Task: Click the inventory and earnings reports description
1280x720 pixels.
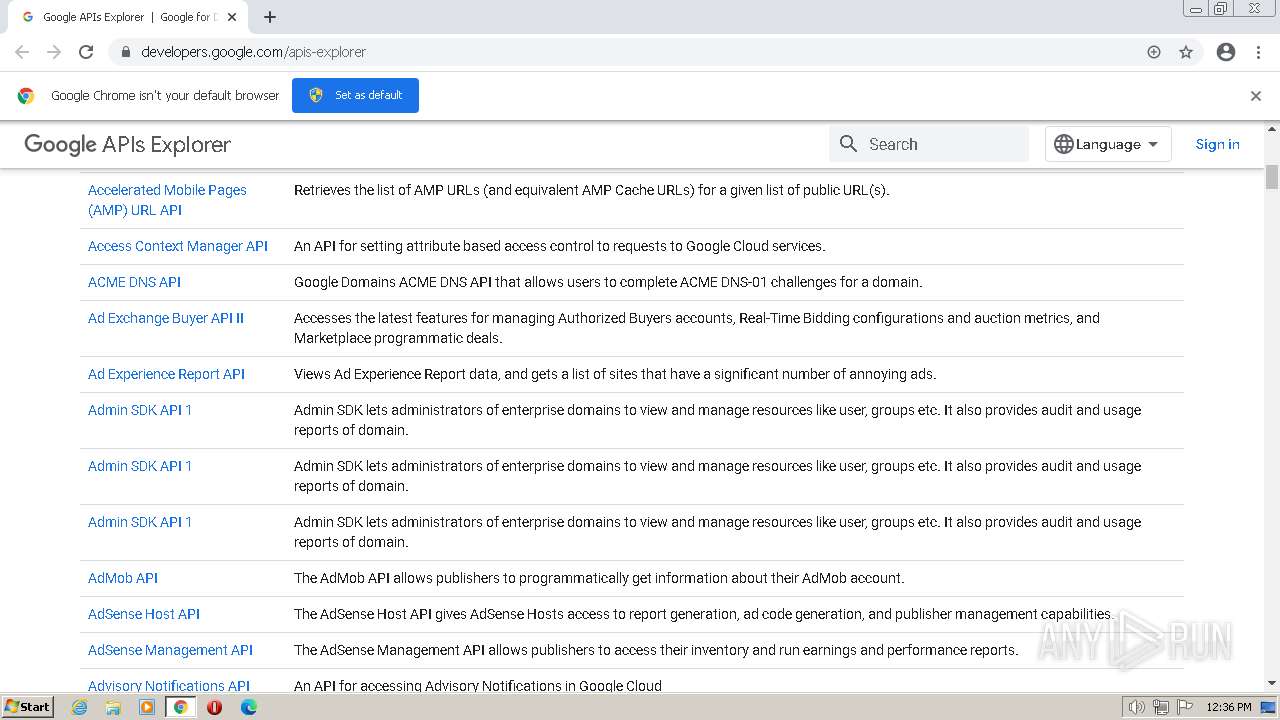Action: tap(656, 650)
